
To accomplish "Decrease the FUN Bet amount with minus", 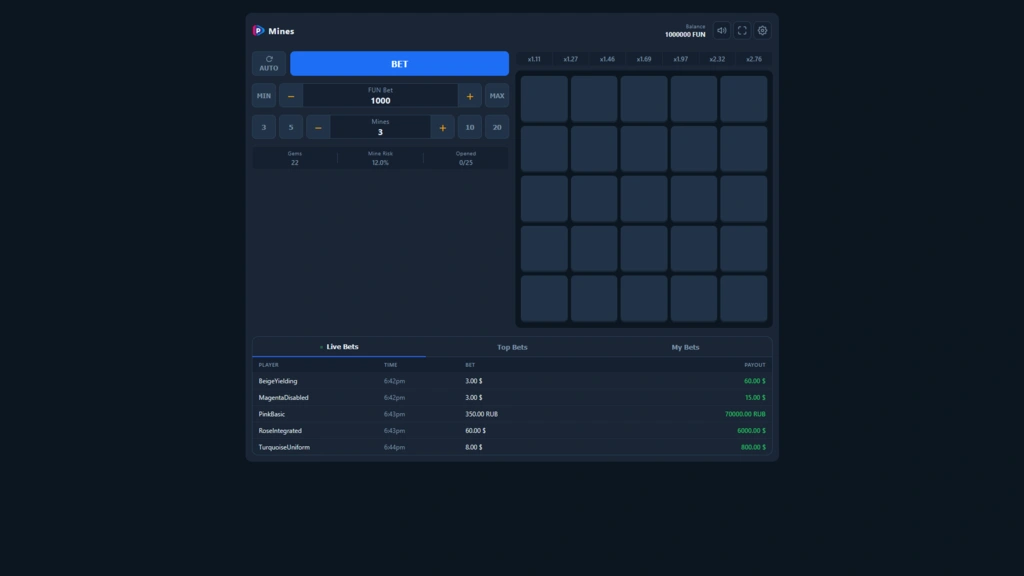I will 291,96.
